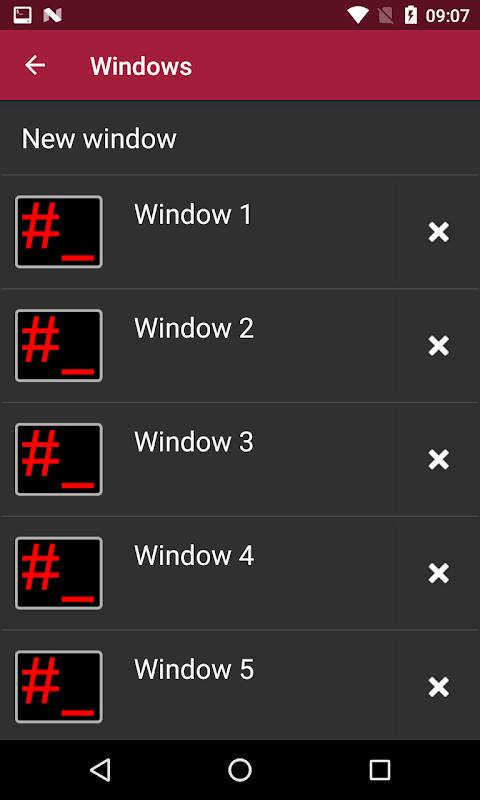
Task: Close Window 2 with its X icon
Action: coord(439,346)
